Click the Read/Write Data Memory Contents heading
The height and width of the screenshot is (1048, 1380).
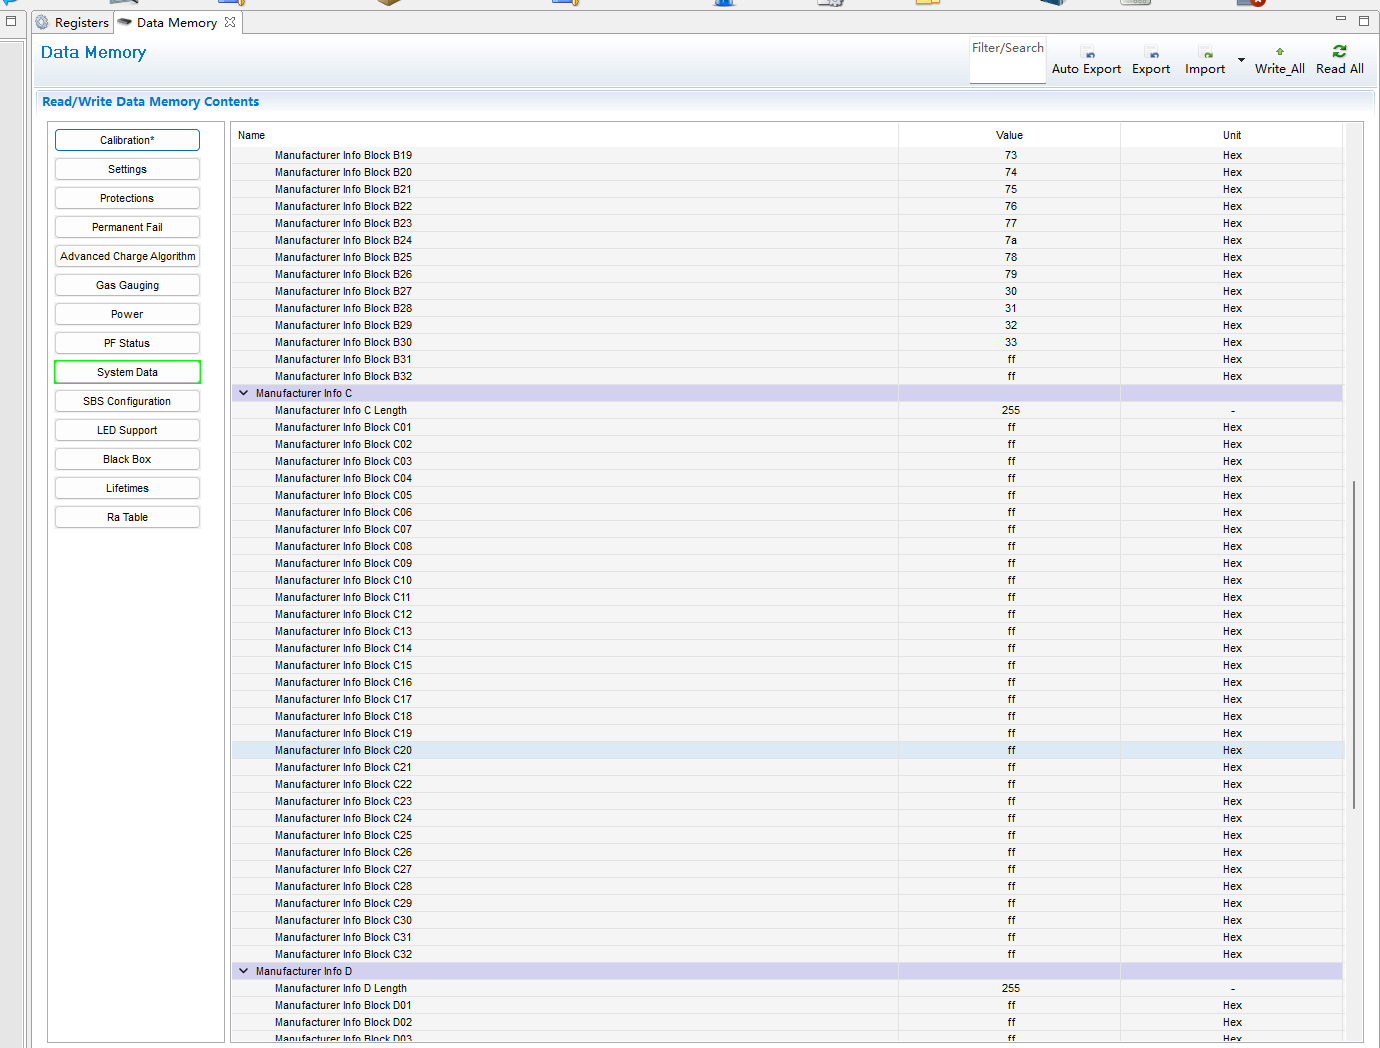click(x=150, y=102)
